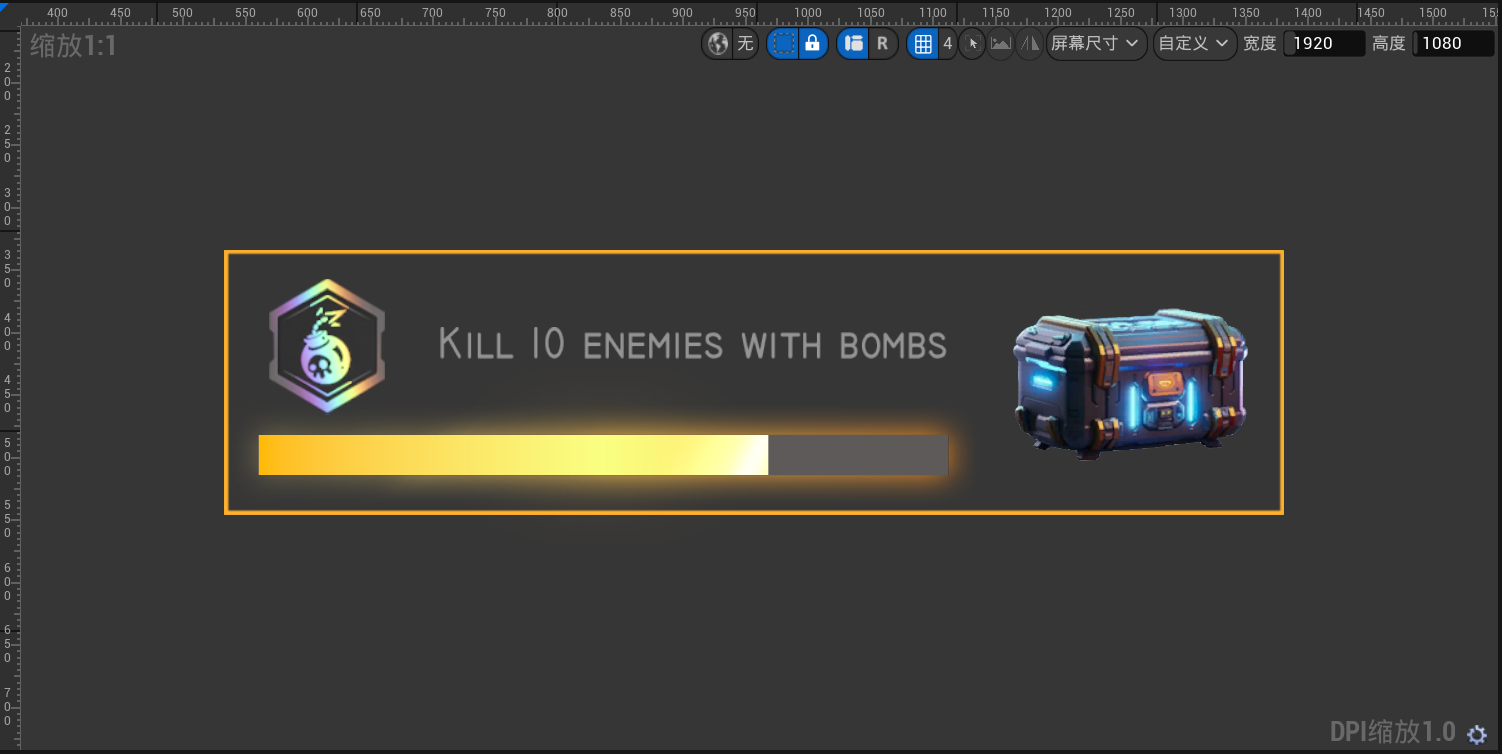This screenshot has height=754, width=1502.
Task: Click the yellow filled part of progress bar
Action: 512,455
